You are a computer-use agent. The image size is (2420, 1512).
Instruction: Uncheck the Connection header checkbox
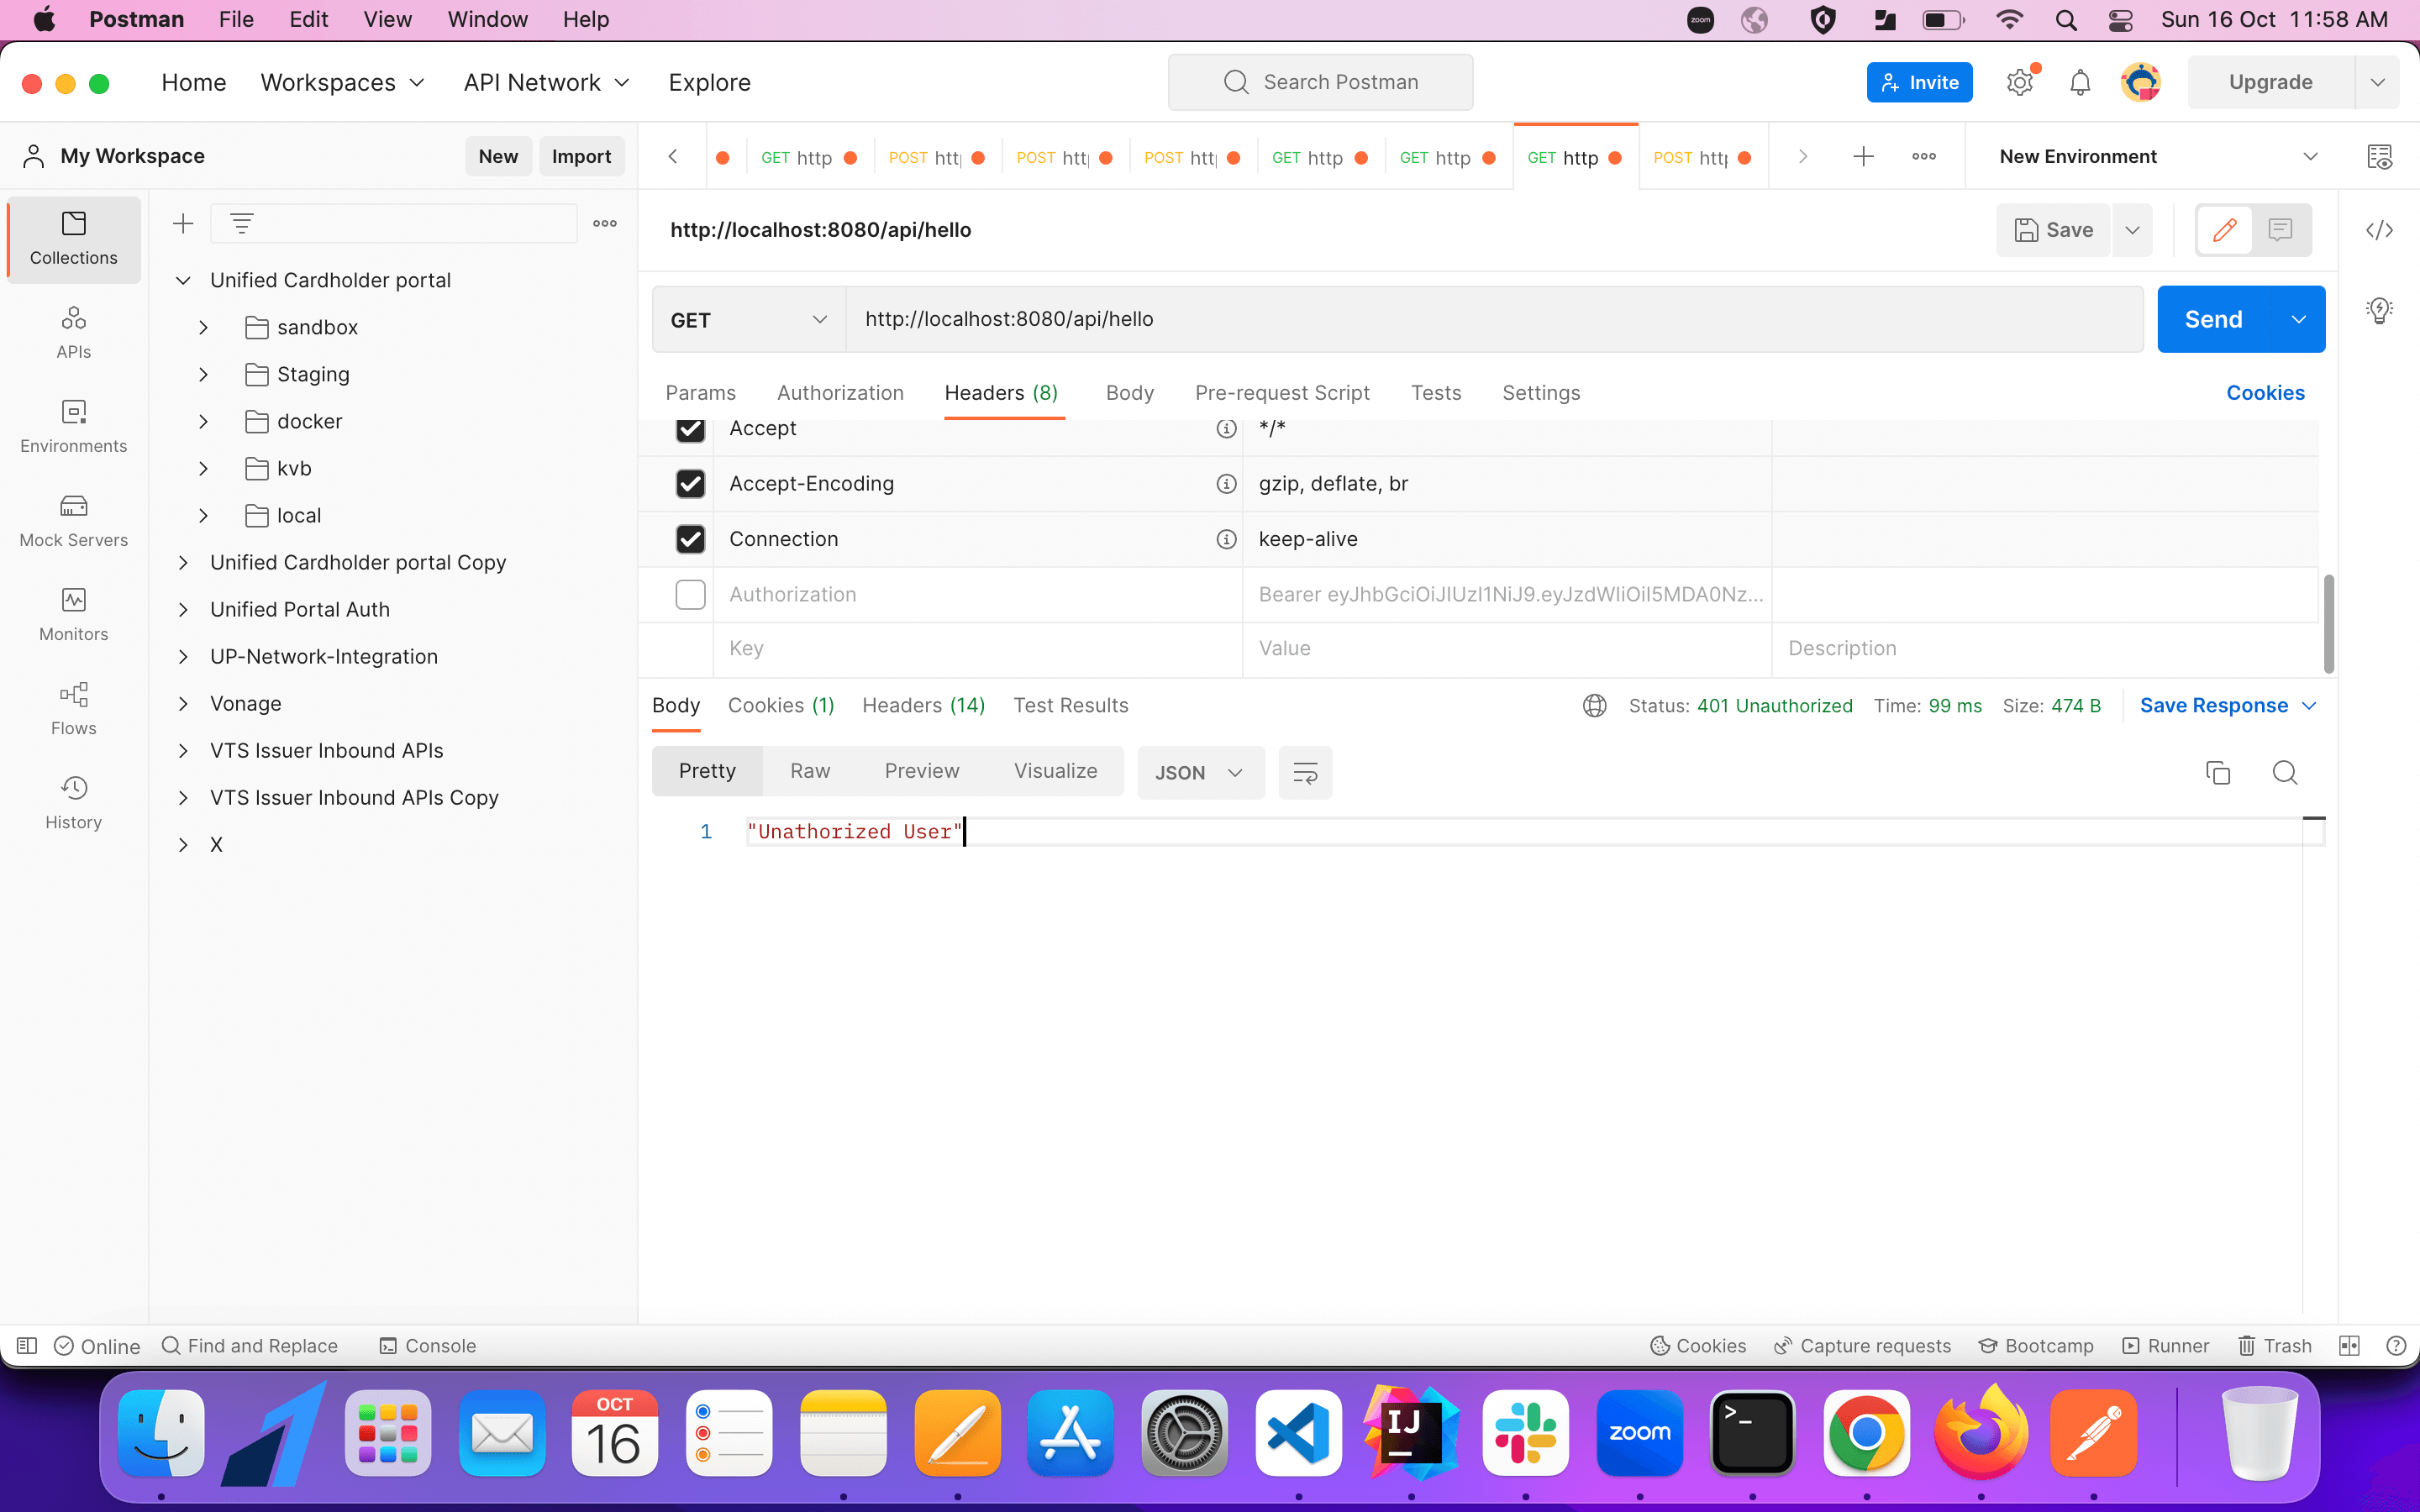(690, 539)
